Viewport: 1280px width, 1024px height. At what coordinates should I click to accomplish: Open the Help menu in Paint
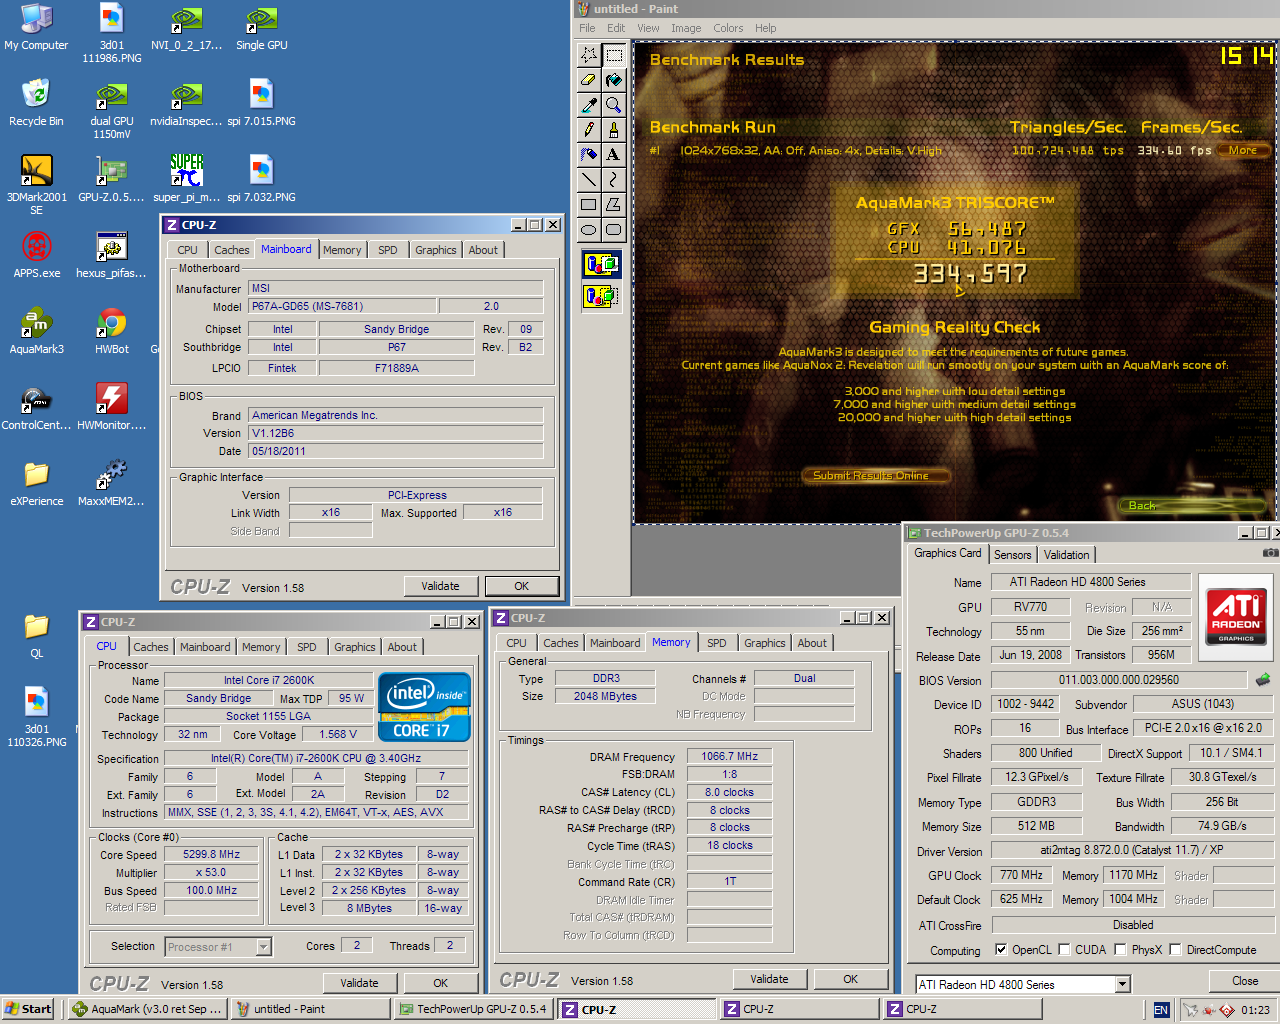(x=765, y=28)
